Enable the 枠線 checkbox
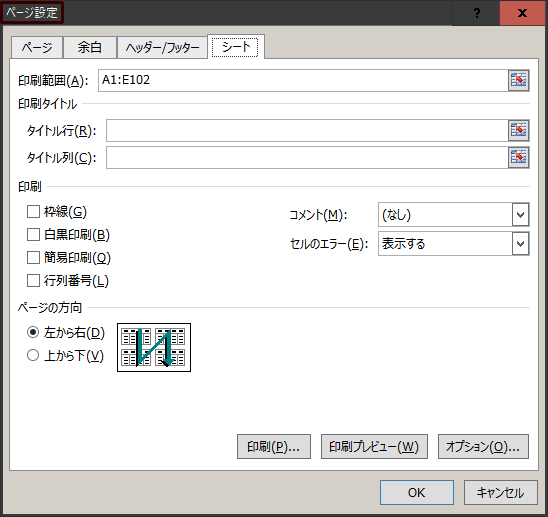Viewport: 548px width, 517px height. 33,211
